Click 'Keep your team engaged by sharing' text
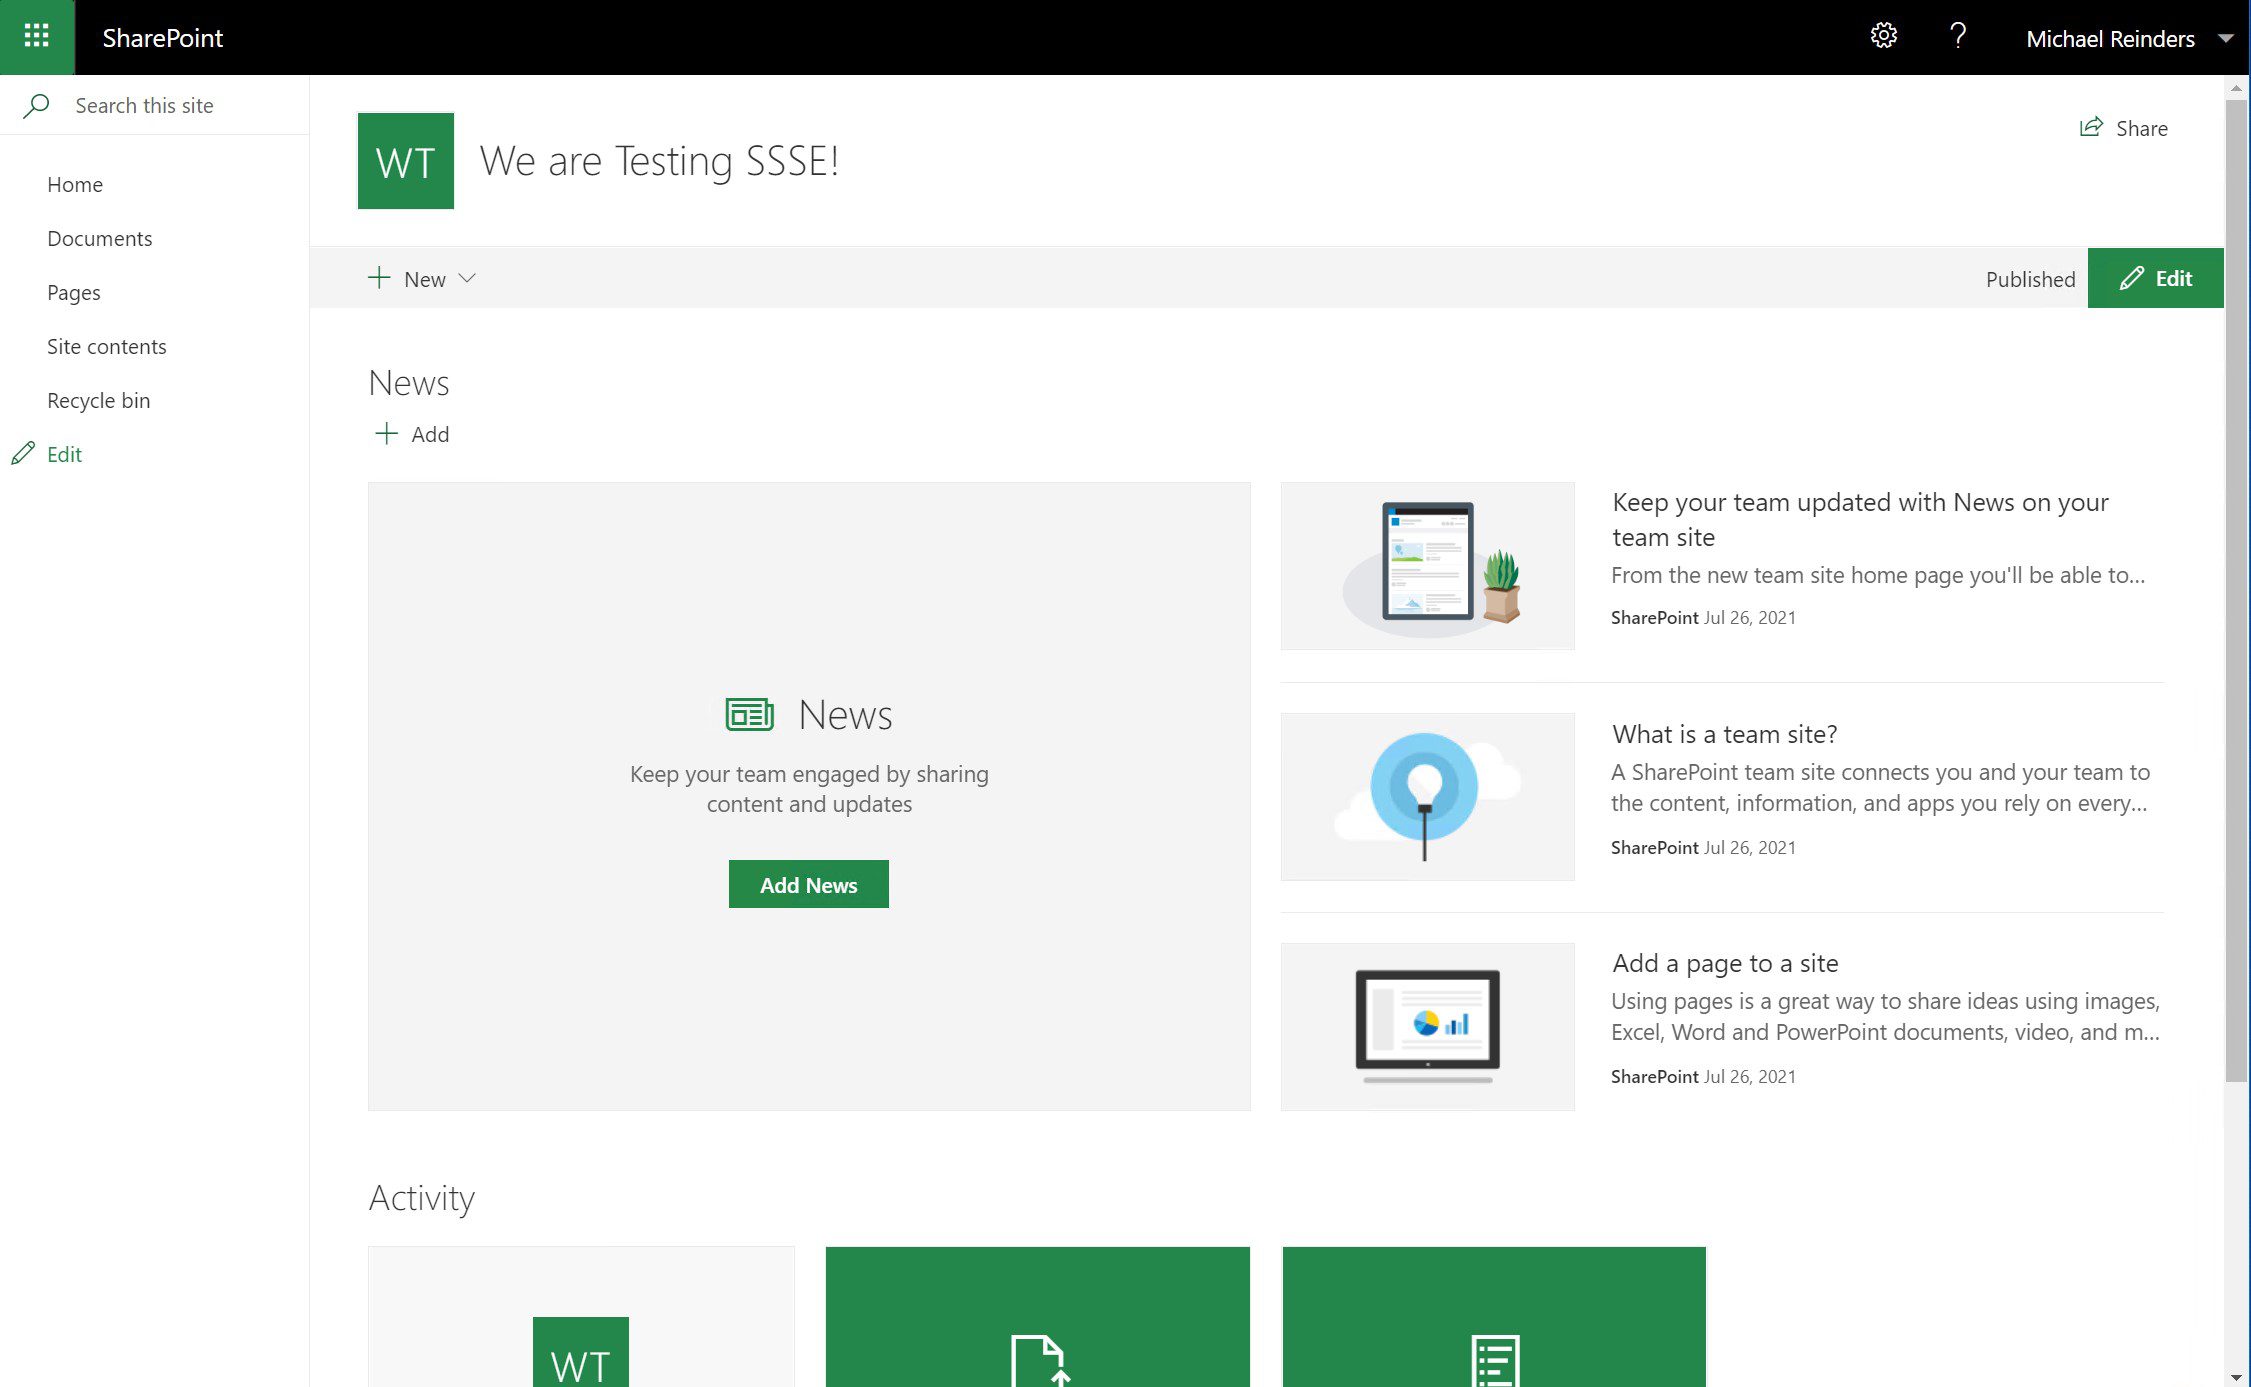The width and height of the screenshot is (2251, 1387). pyautogui.click(x=809, y=788)
